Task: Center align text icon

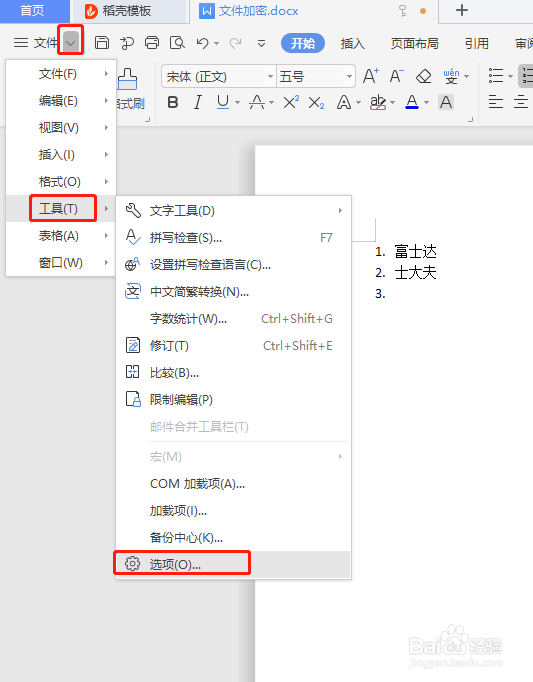Action: coord(521,102)
